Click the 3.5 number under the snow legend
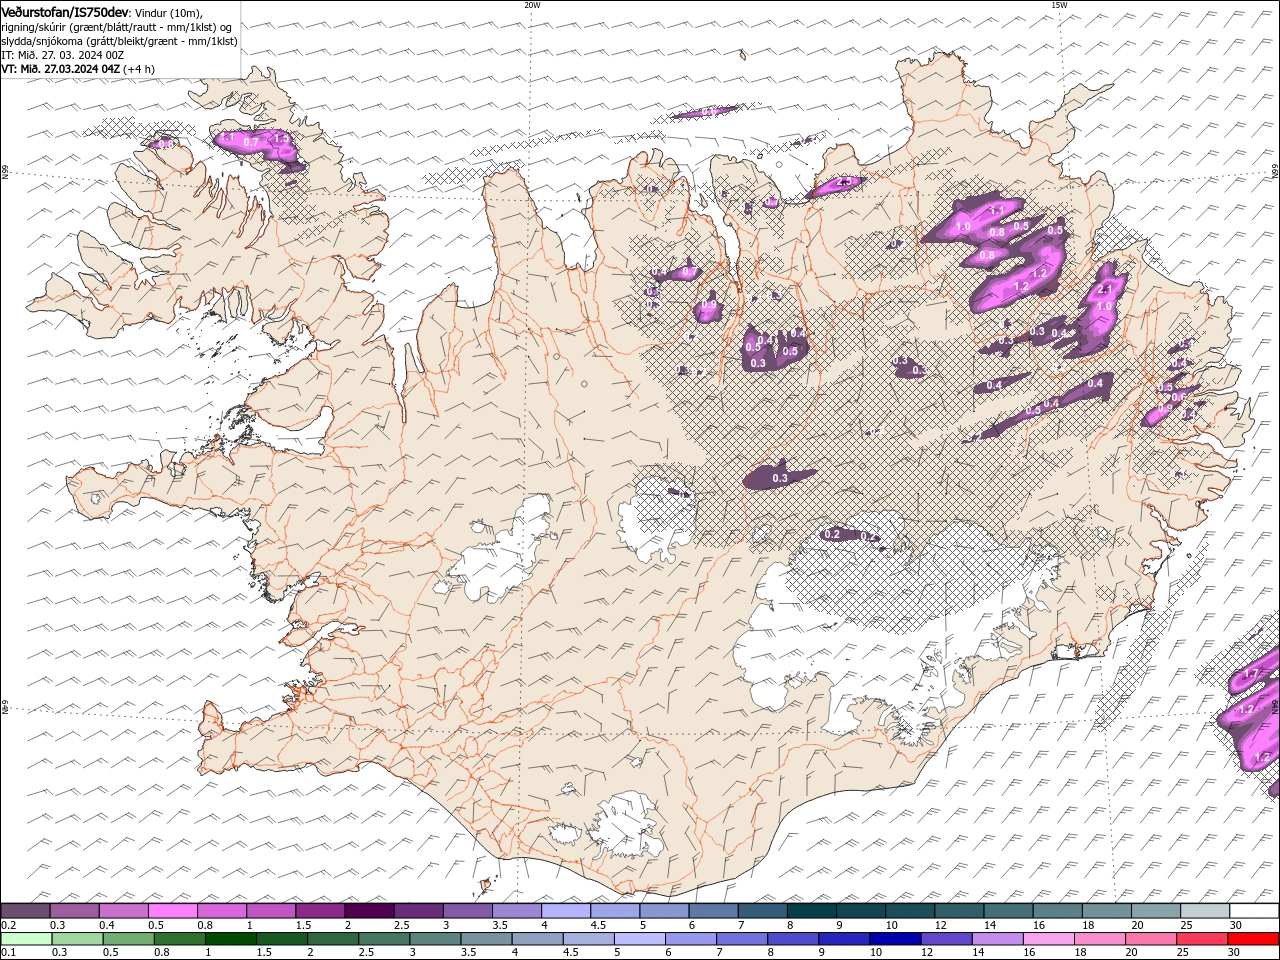Image resolution: width=1280 pixels, height=960 pixels. [x=500, y=925]
